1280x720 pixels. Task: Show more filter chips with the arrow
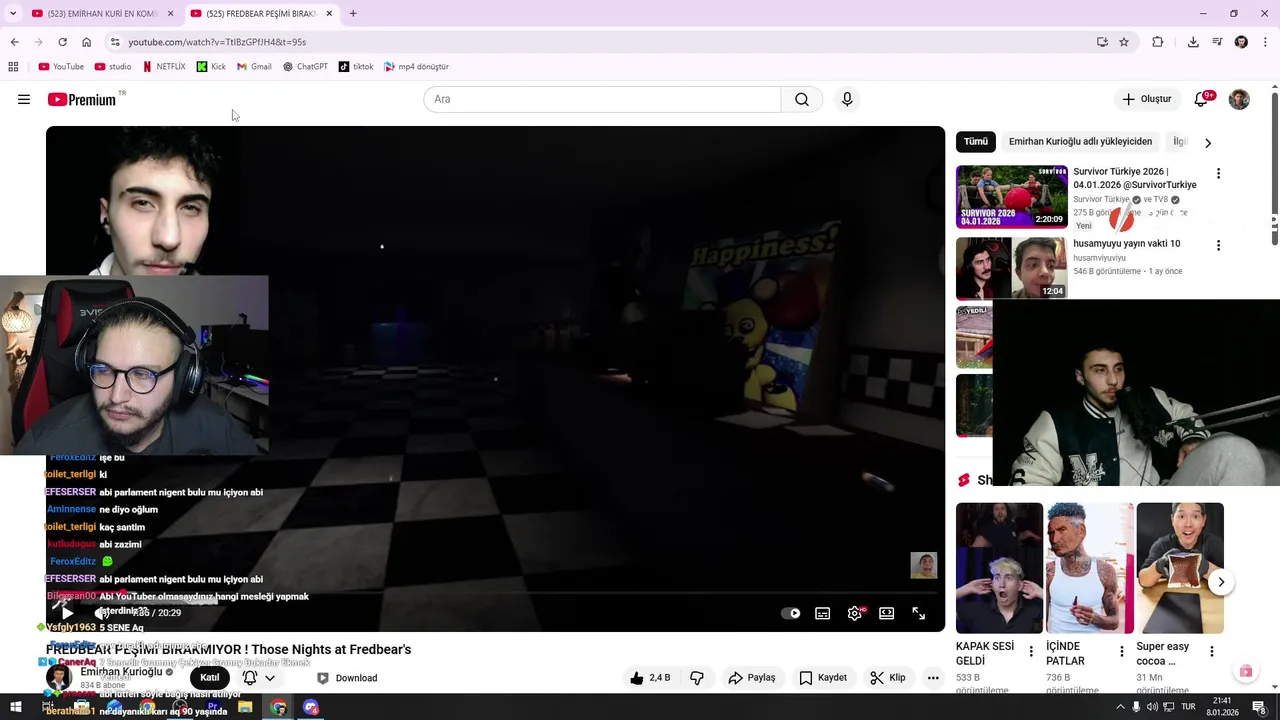[x=1208, y=143]
